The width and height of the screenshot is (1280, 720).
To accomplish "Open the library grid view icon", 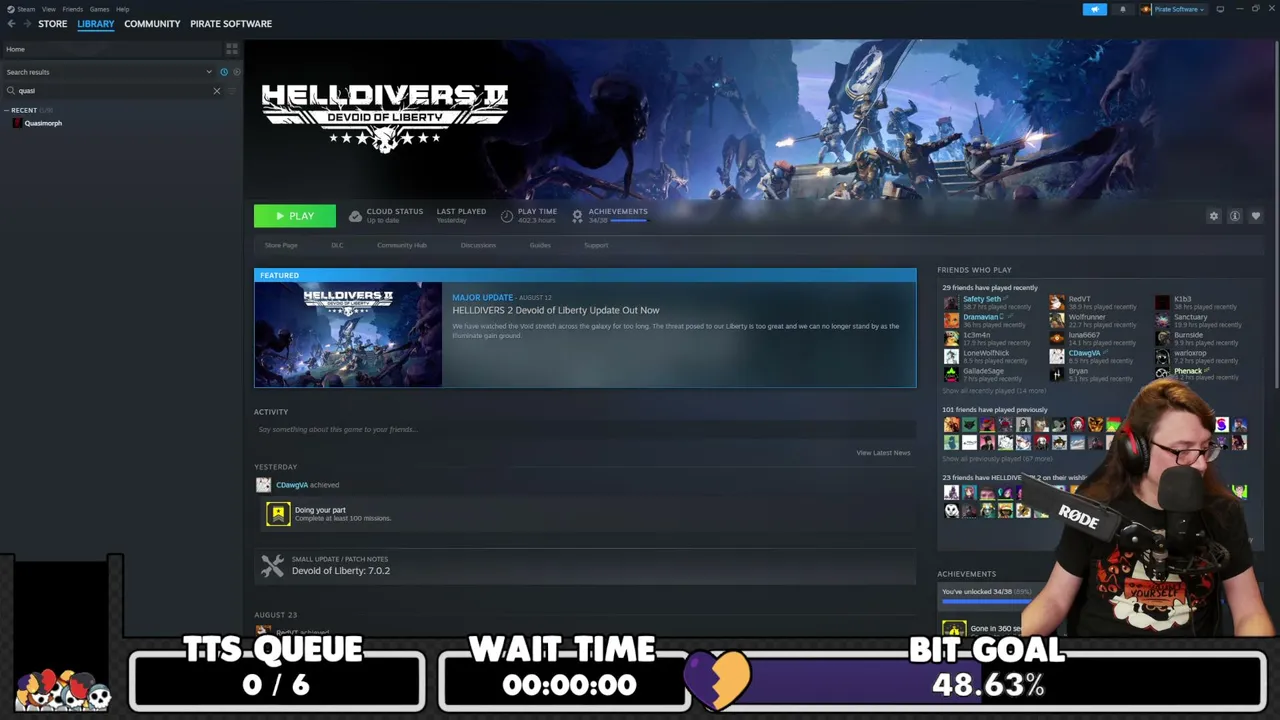I will coord(232,49).
